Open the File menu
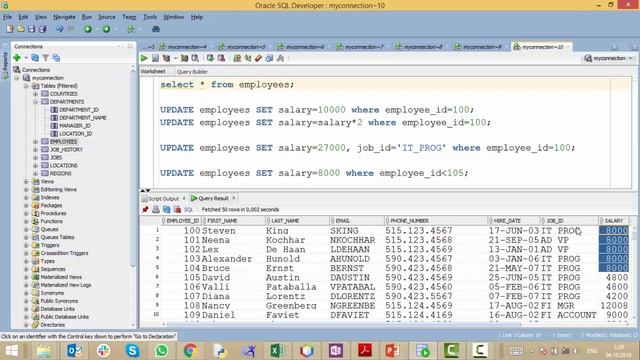 [7, 17]
